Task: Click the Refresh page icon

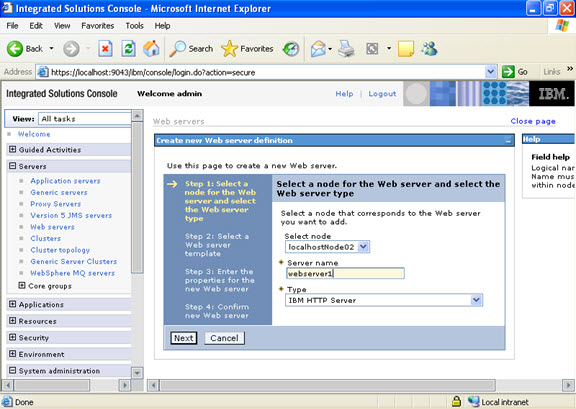Action: [129, 49]
